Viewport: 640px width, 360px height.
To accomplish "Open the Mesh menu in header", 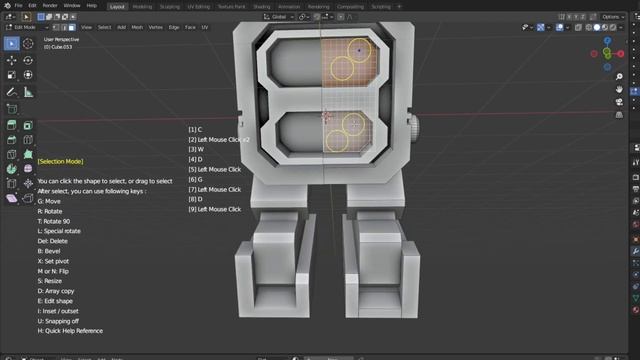I will coord(137,27).
